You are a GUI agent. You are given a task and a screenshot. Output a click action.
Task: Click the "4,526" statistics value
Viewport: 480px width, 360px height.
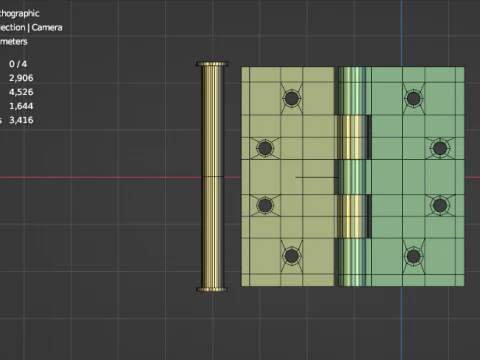(21, 92)
